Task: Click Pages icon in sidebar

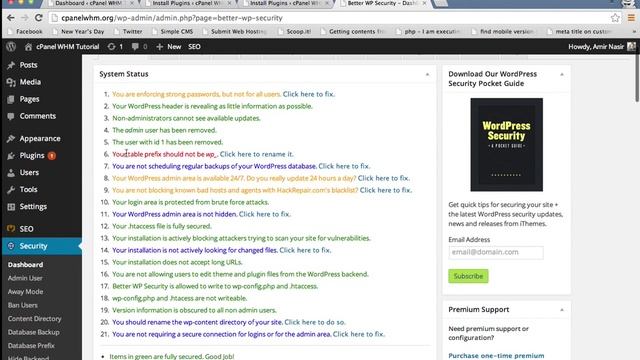Action: point(11,99)
